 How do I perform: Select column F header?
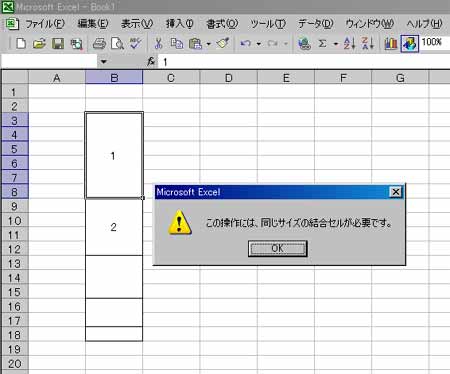[343, 78]
